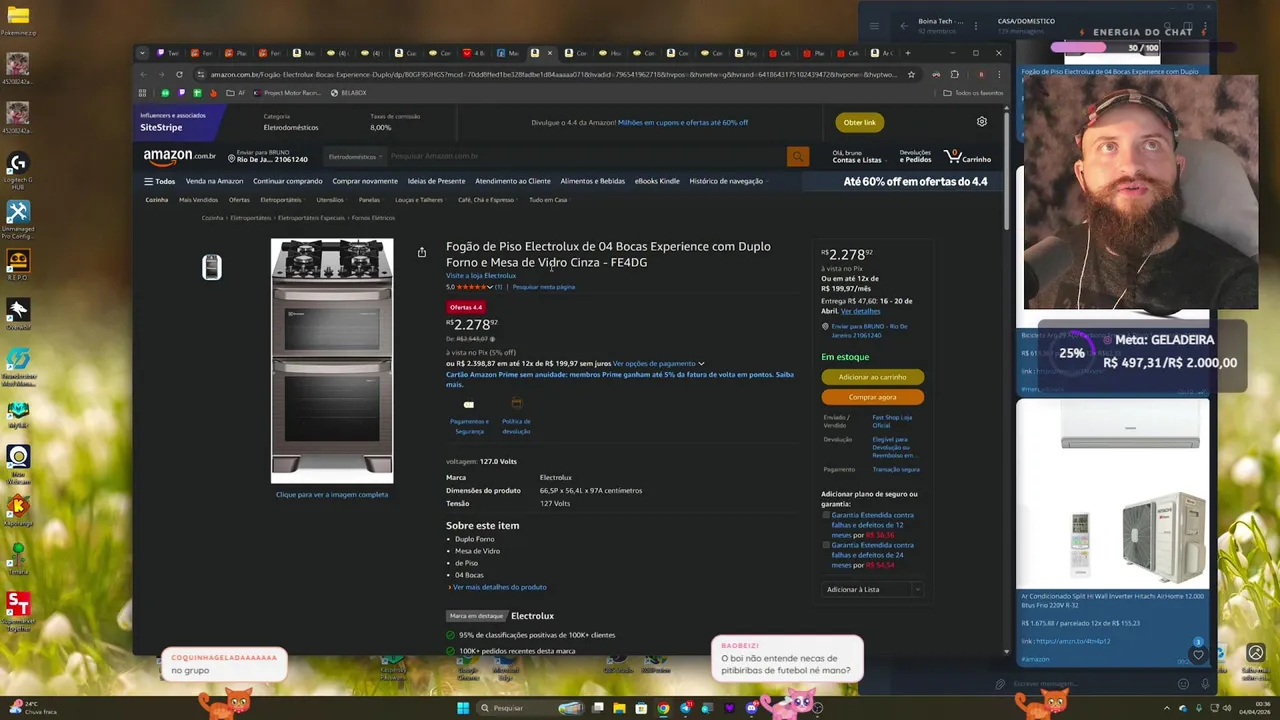
Task: Open the Adicionar à Lista dropdown arrow
Action: [917, 589]
